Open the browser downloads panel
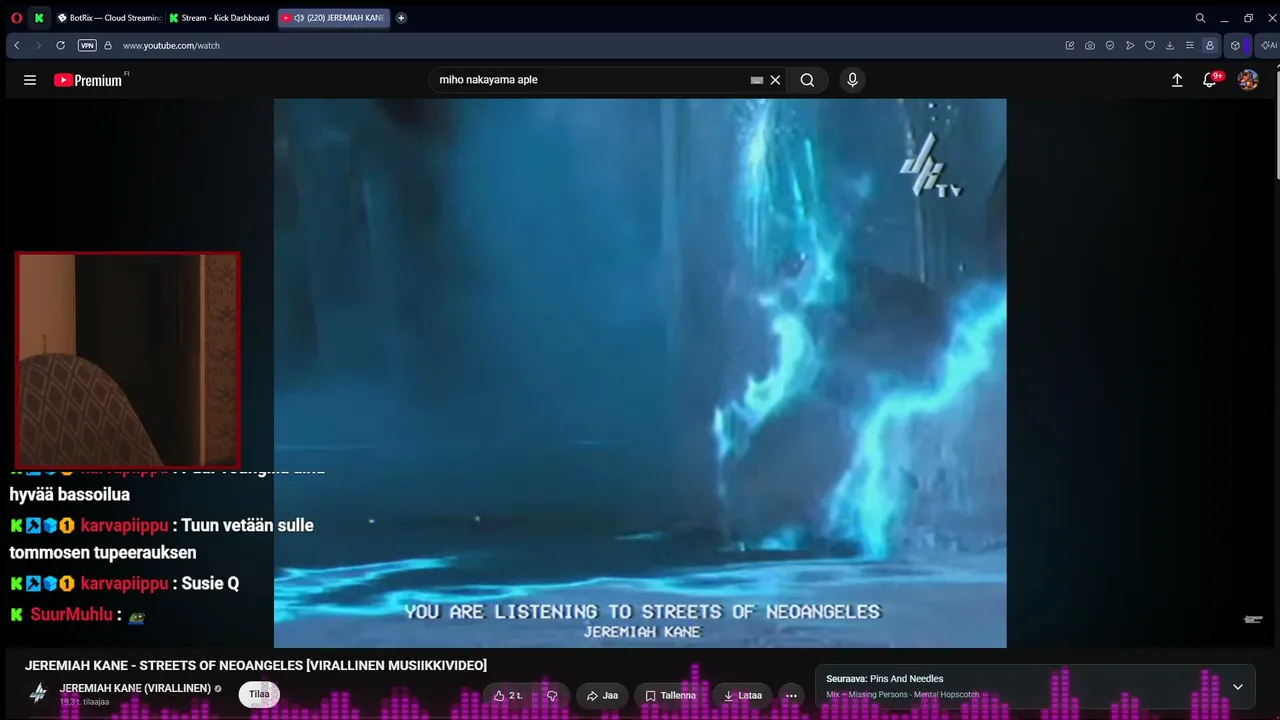 point(1170,45)
